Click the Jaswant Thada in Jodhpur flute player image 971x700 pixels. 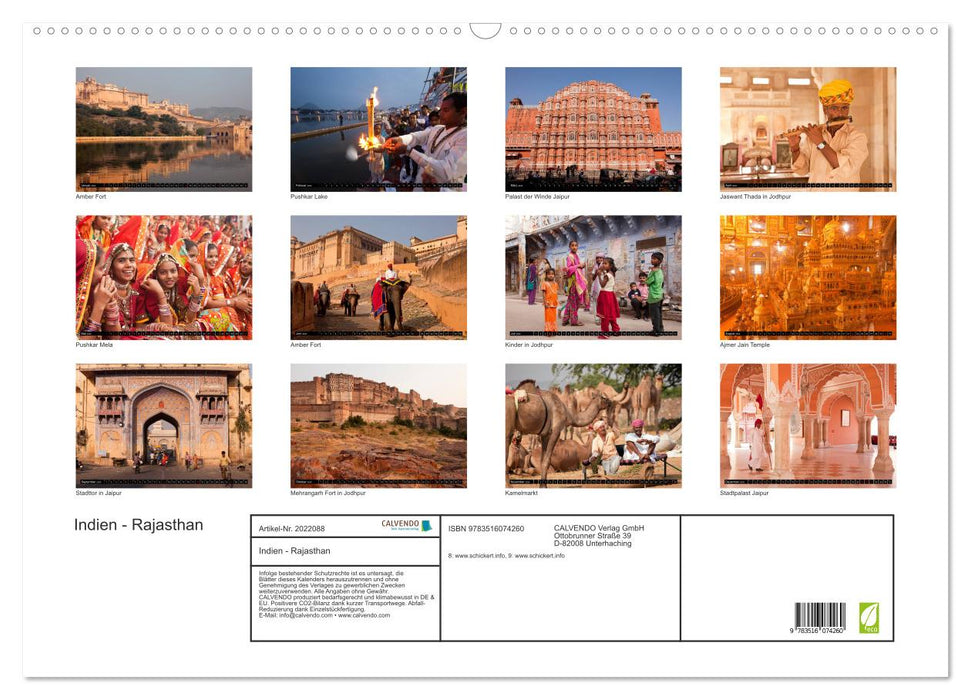[x=808, y=127]
